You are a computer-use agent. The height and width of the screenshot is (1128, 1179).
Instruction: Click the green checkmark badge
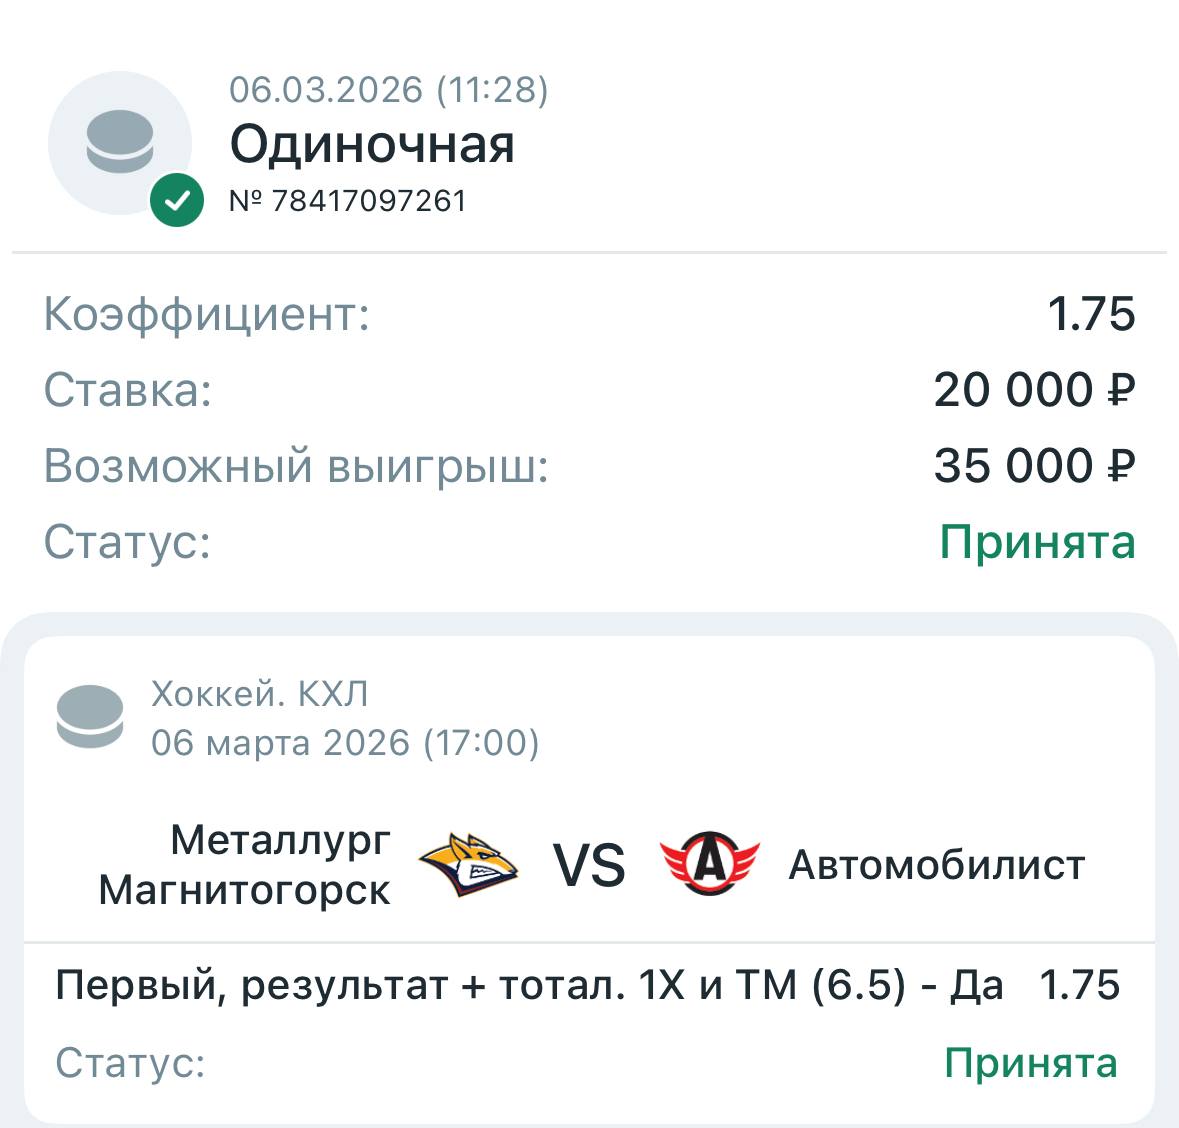click(x=177, y=201)
